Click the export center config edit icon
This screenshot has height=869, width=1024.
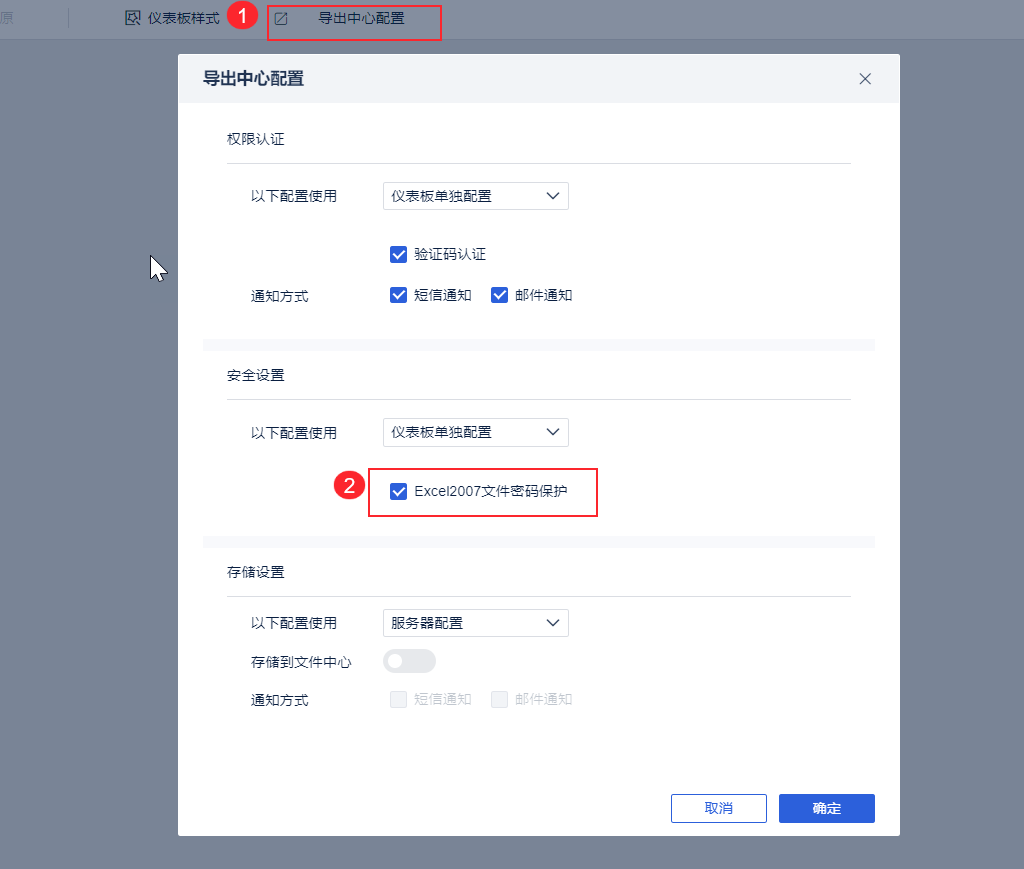click(x=281, y=18)
